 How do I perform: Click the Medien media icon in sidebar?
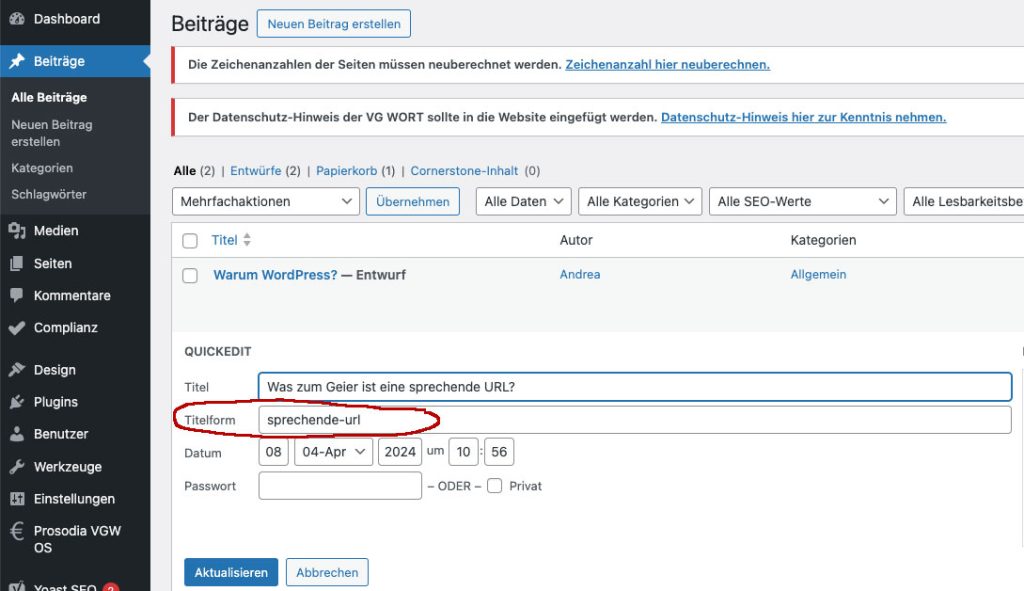[17, 231]
